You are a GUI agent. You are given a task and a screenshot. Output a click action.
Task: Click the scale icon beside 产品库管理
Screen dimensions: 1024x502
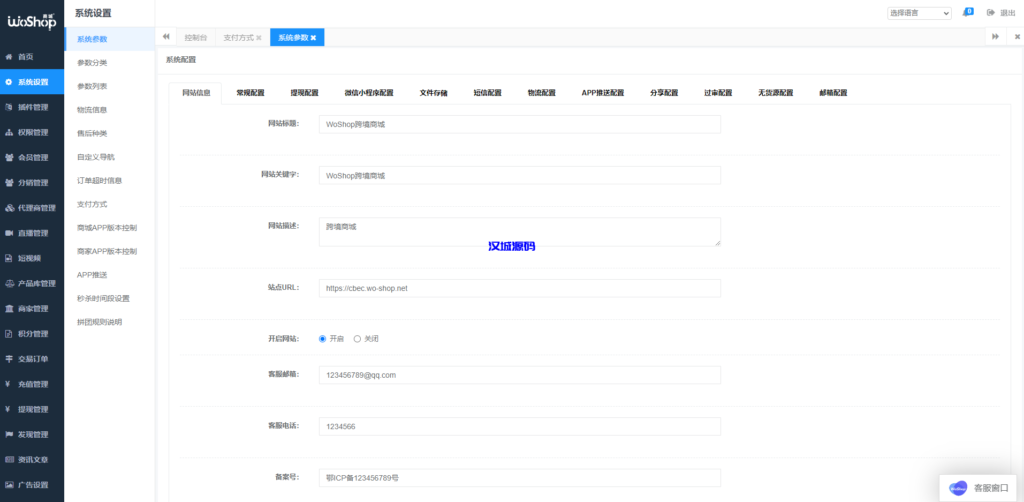pyautogui.click(x=8, y=283)
